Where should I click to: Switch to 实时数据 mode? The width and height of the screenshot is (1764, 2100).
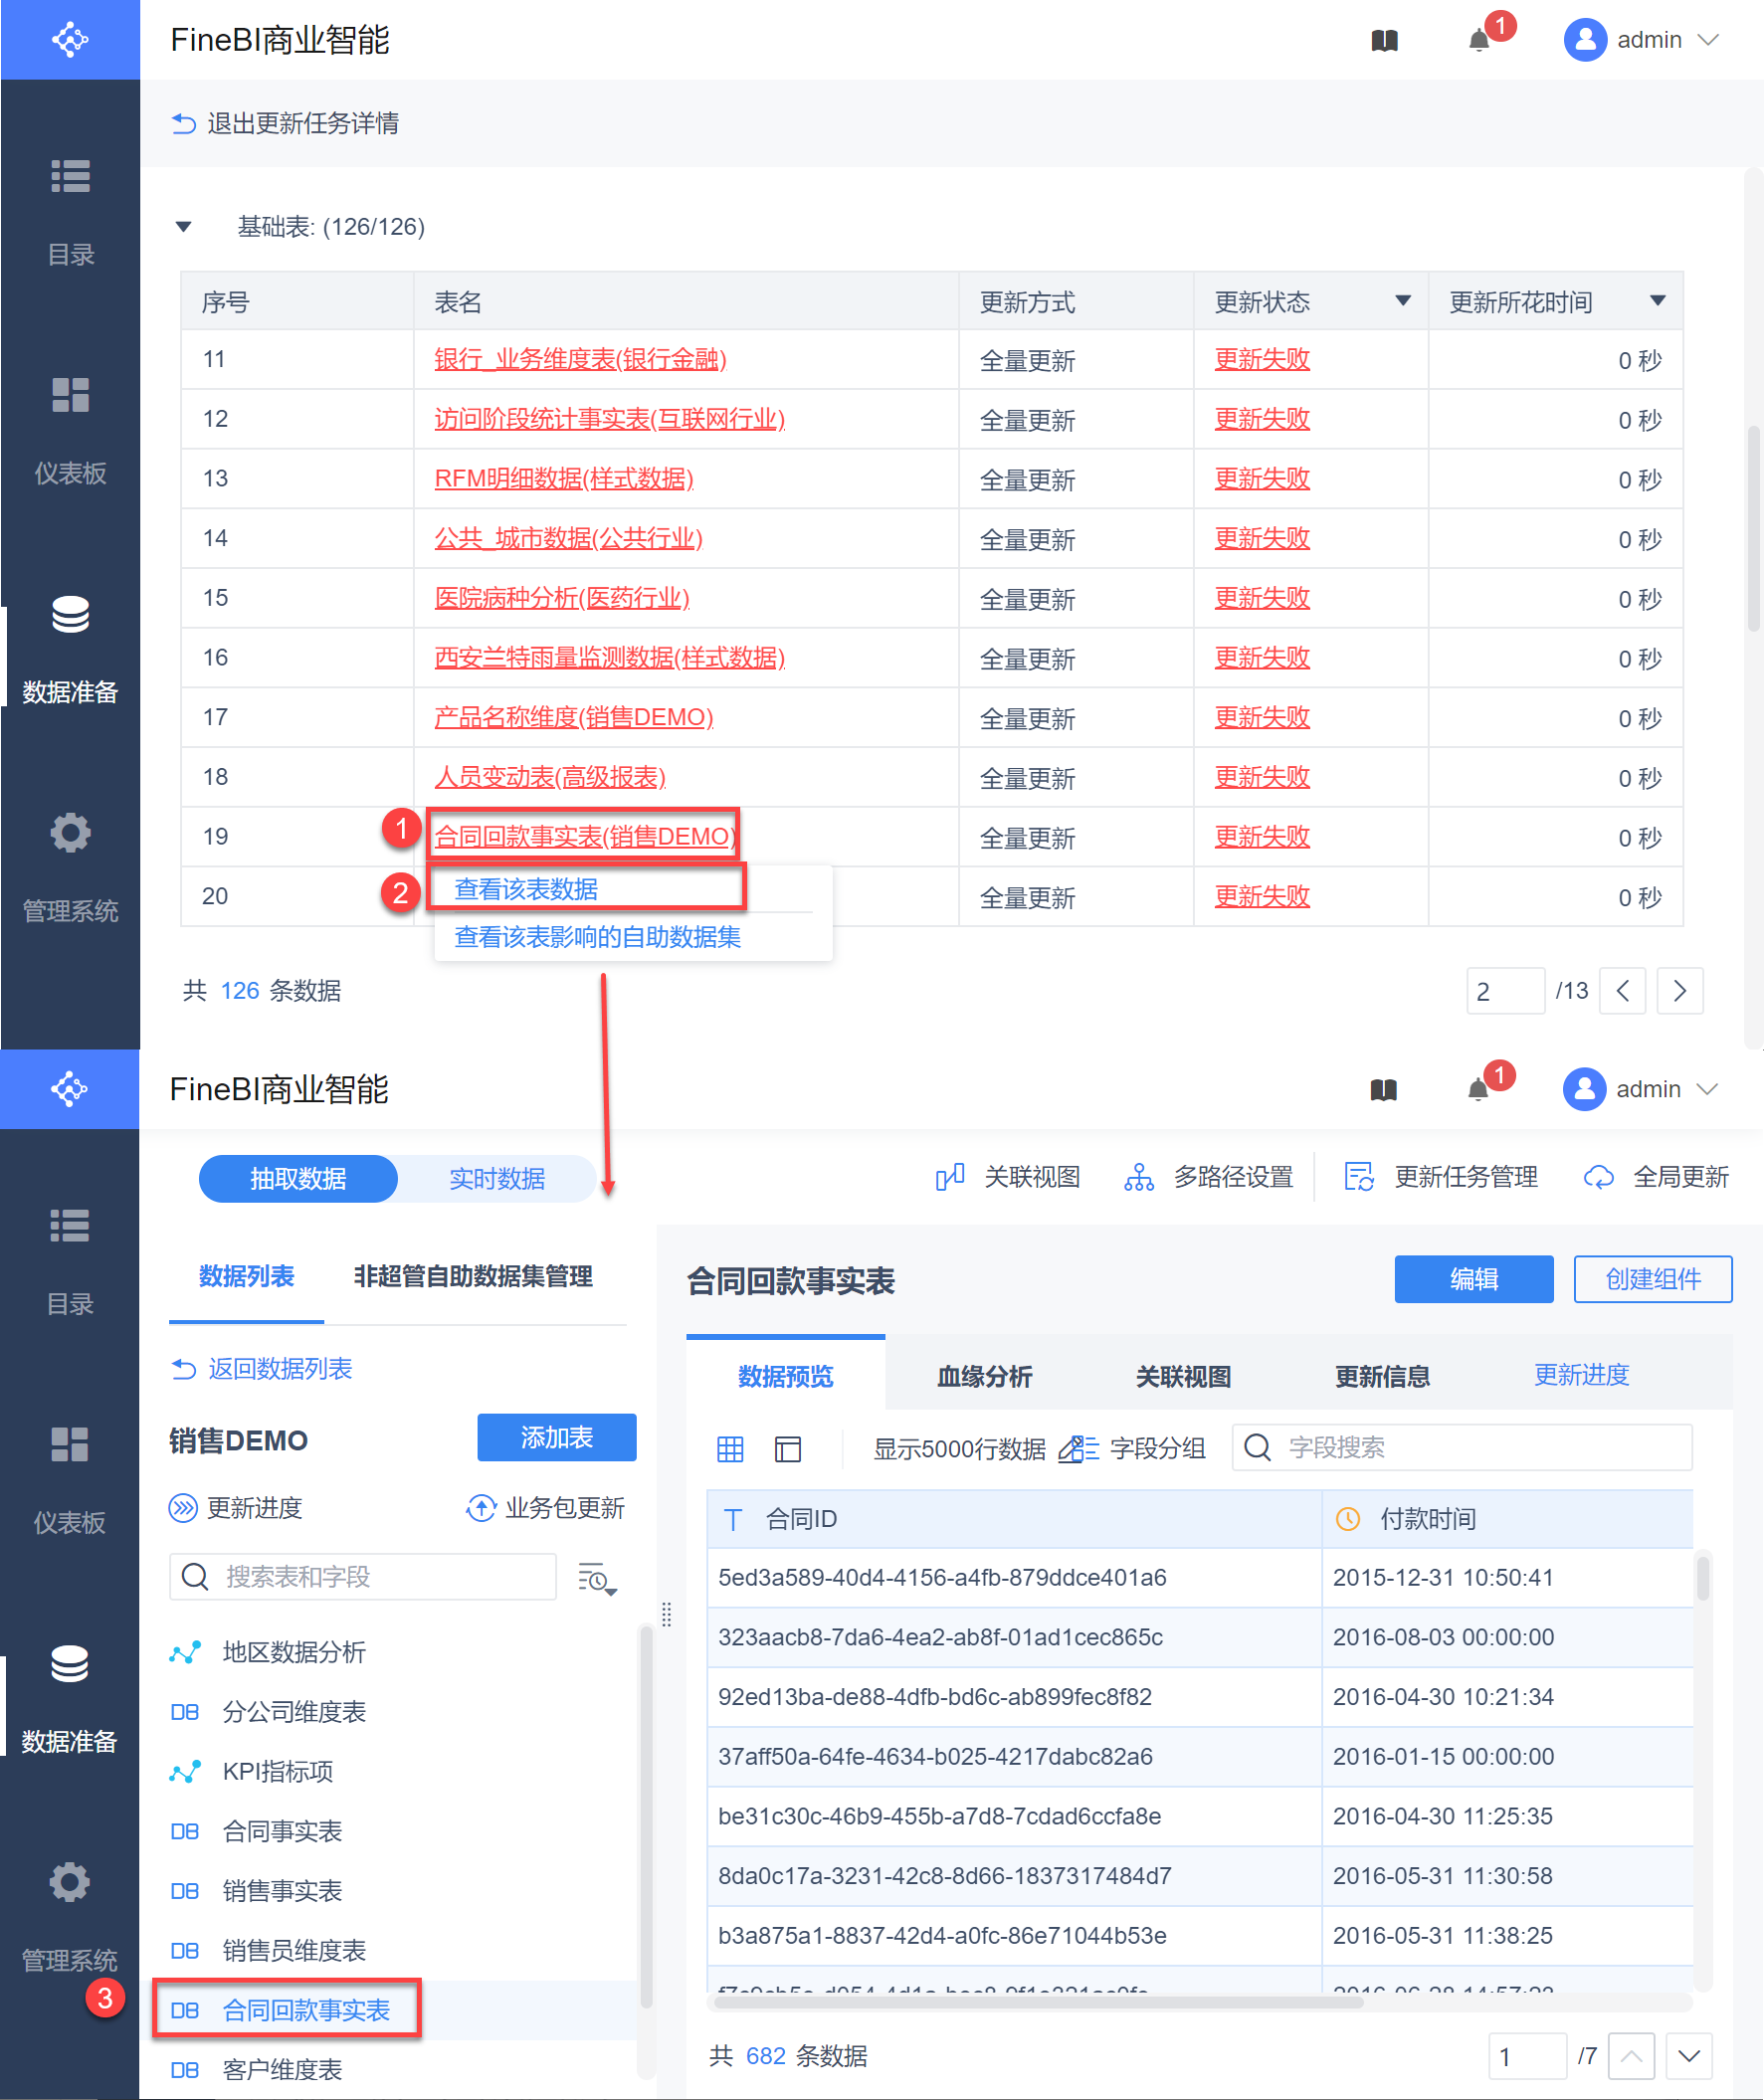point(497,1178)
